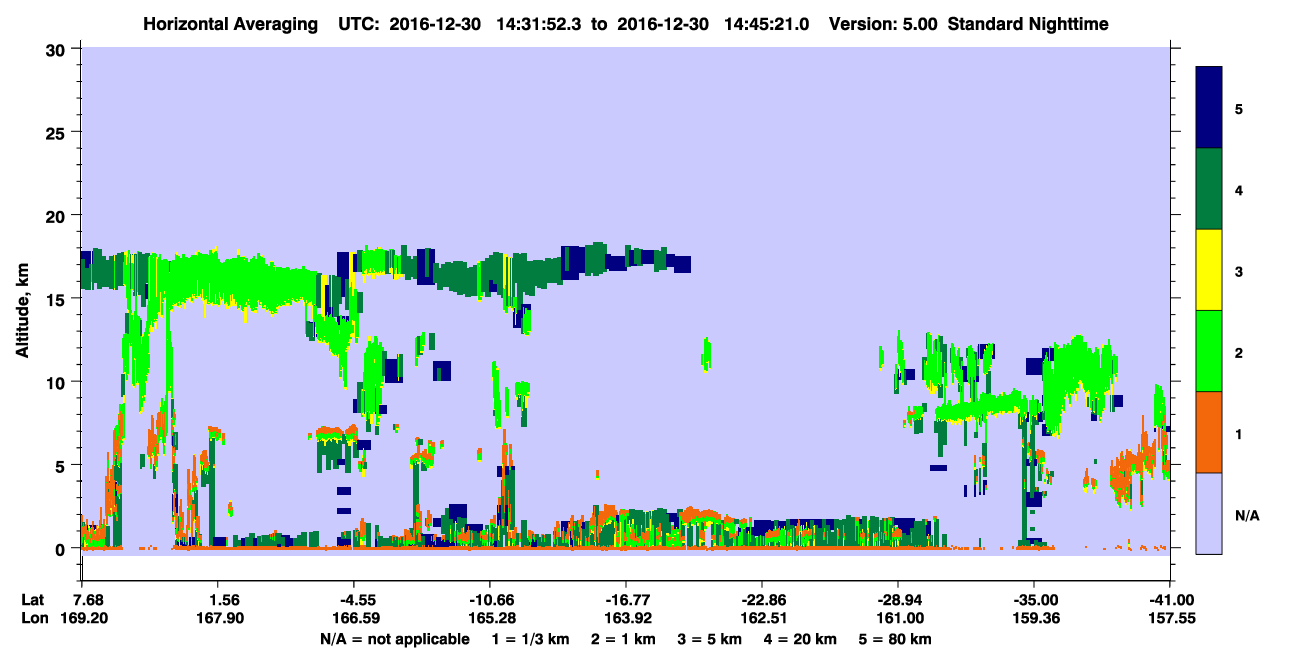Click the dark green colorbar segment for level 4
Viewport: 1300px width, 667px height.
coord(1209,189)
